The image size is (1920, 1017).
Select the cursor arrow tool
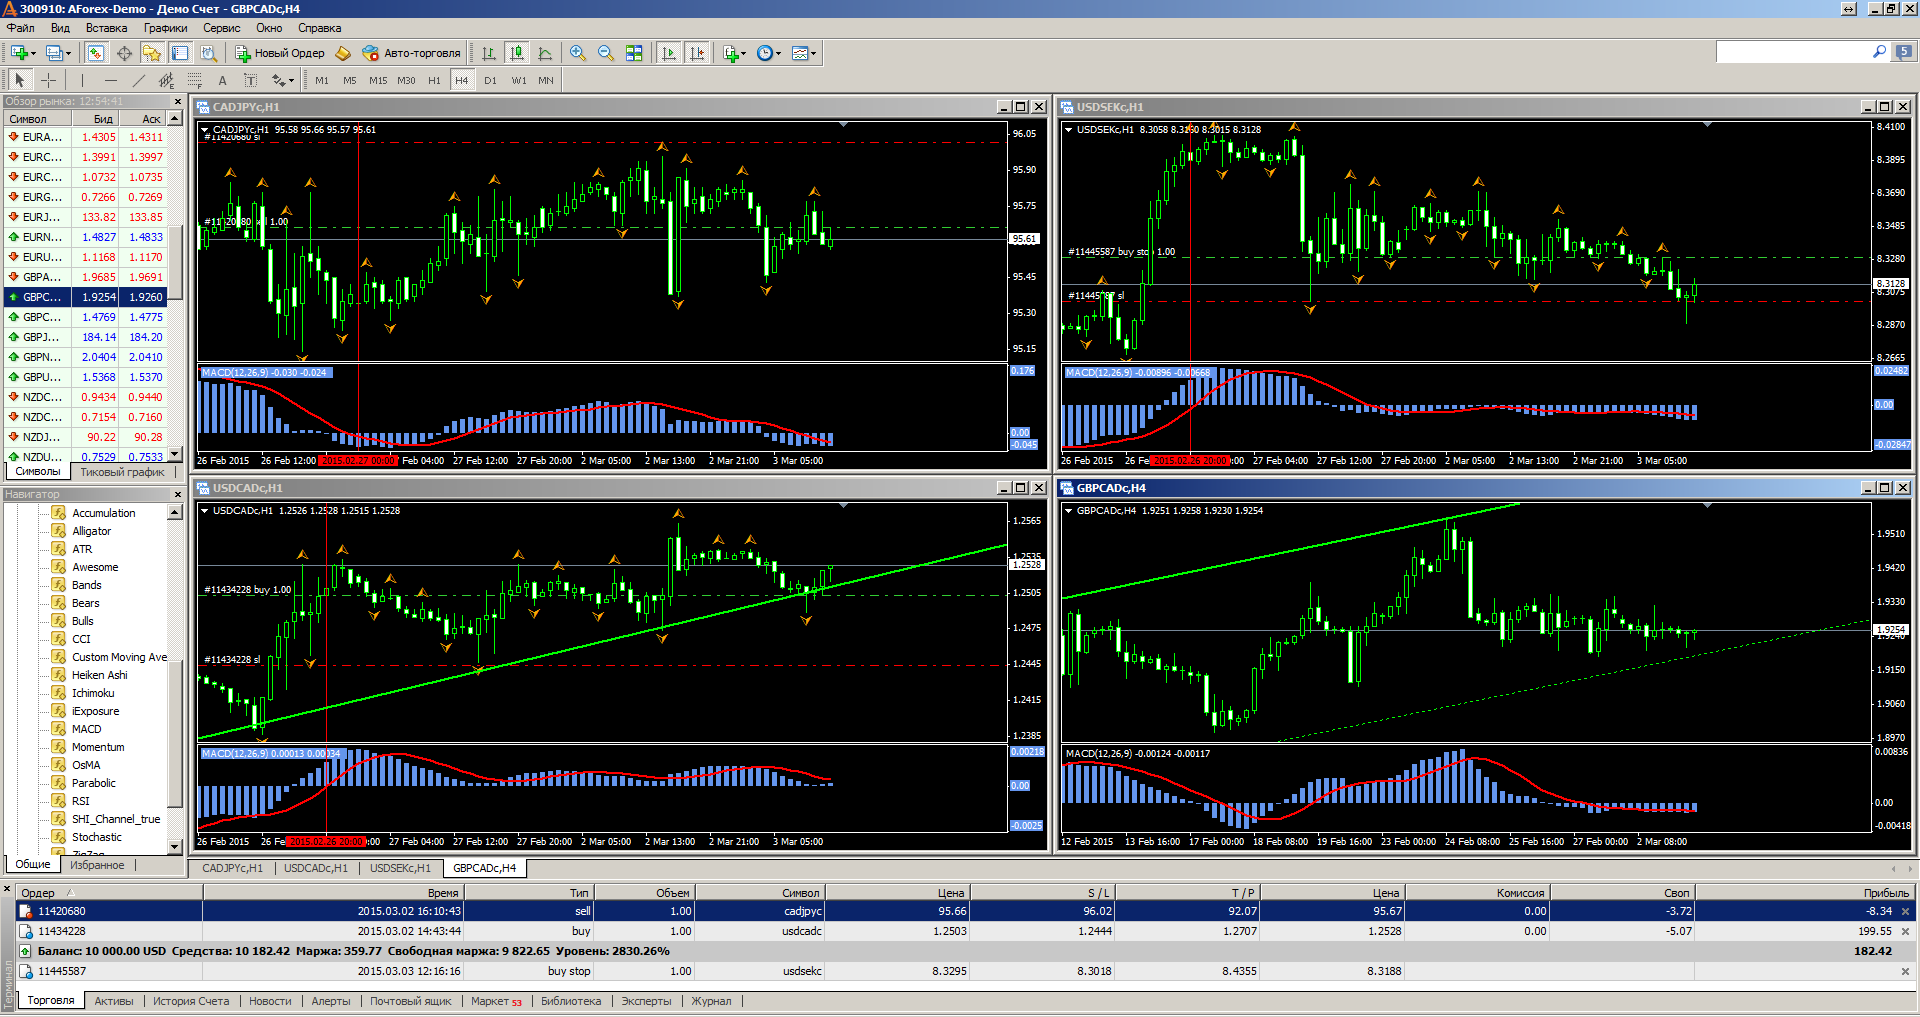click(x=20, y=80)
